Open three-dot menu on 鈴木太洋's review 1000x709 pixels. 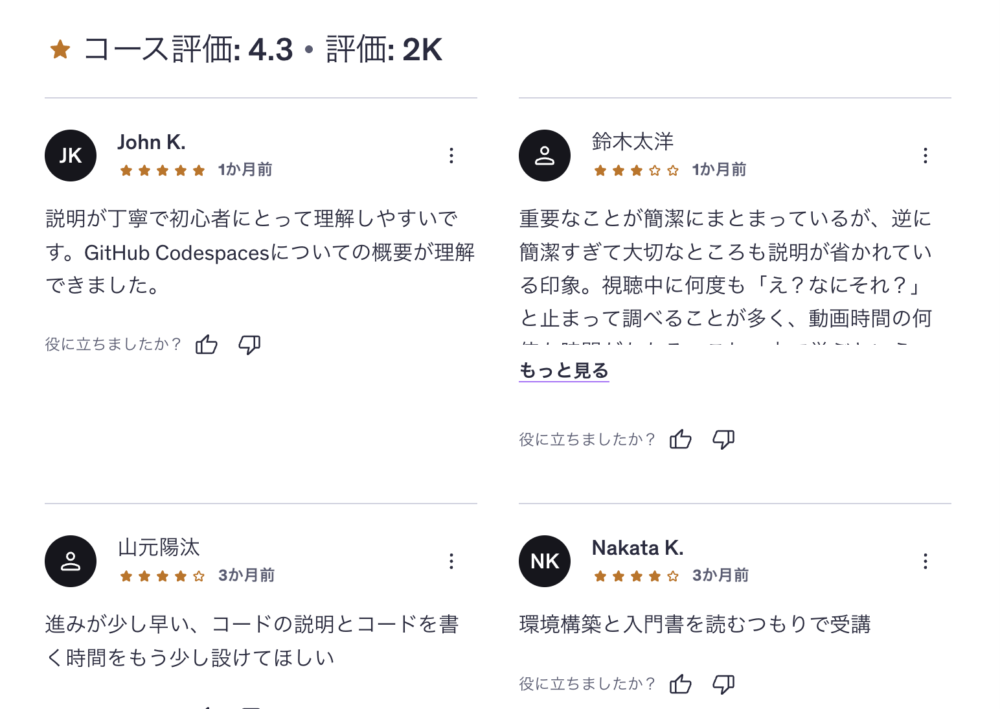pos(925,155)
